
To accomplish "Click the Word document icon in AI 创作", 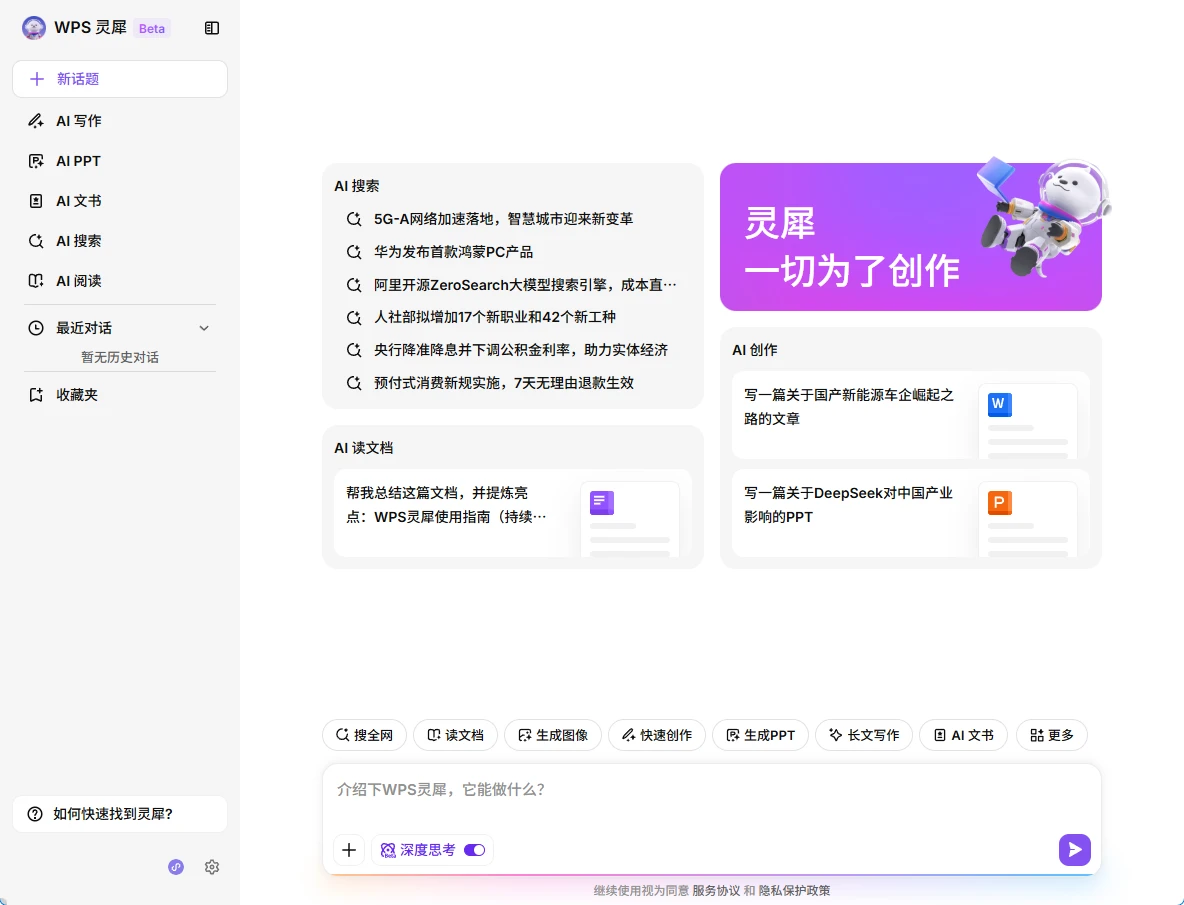I will point(999,405).
